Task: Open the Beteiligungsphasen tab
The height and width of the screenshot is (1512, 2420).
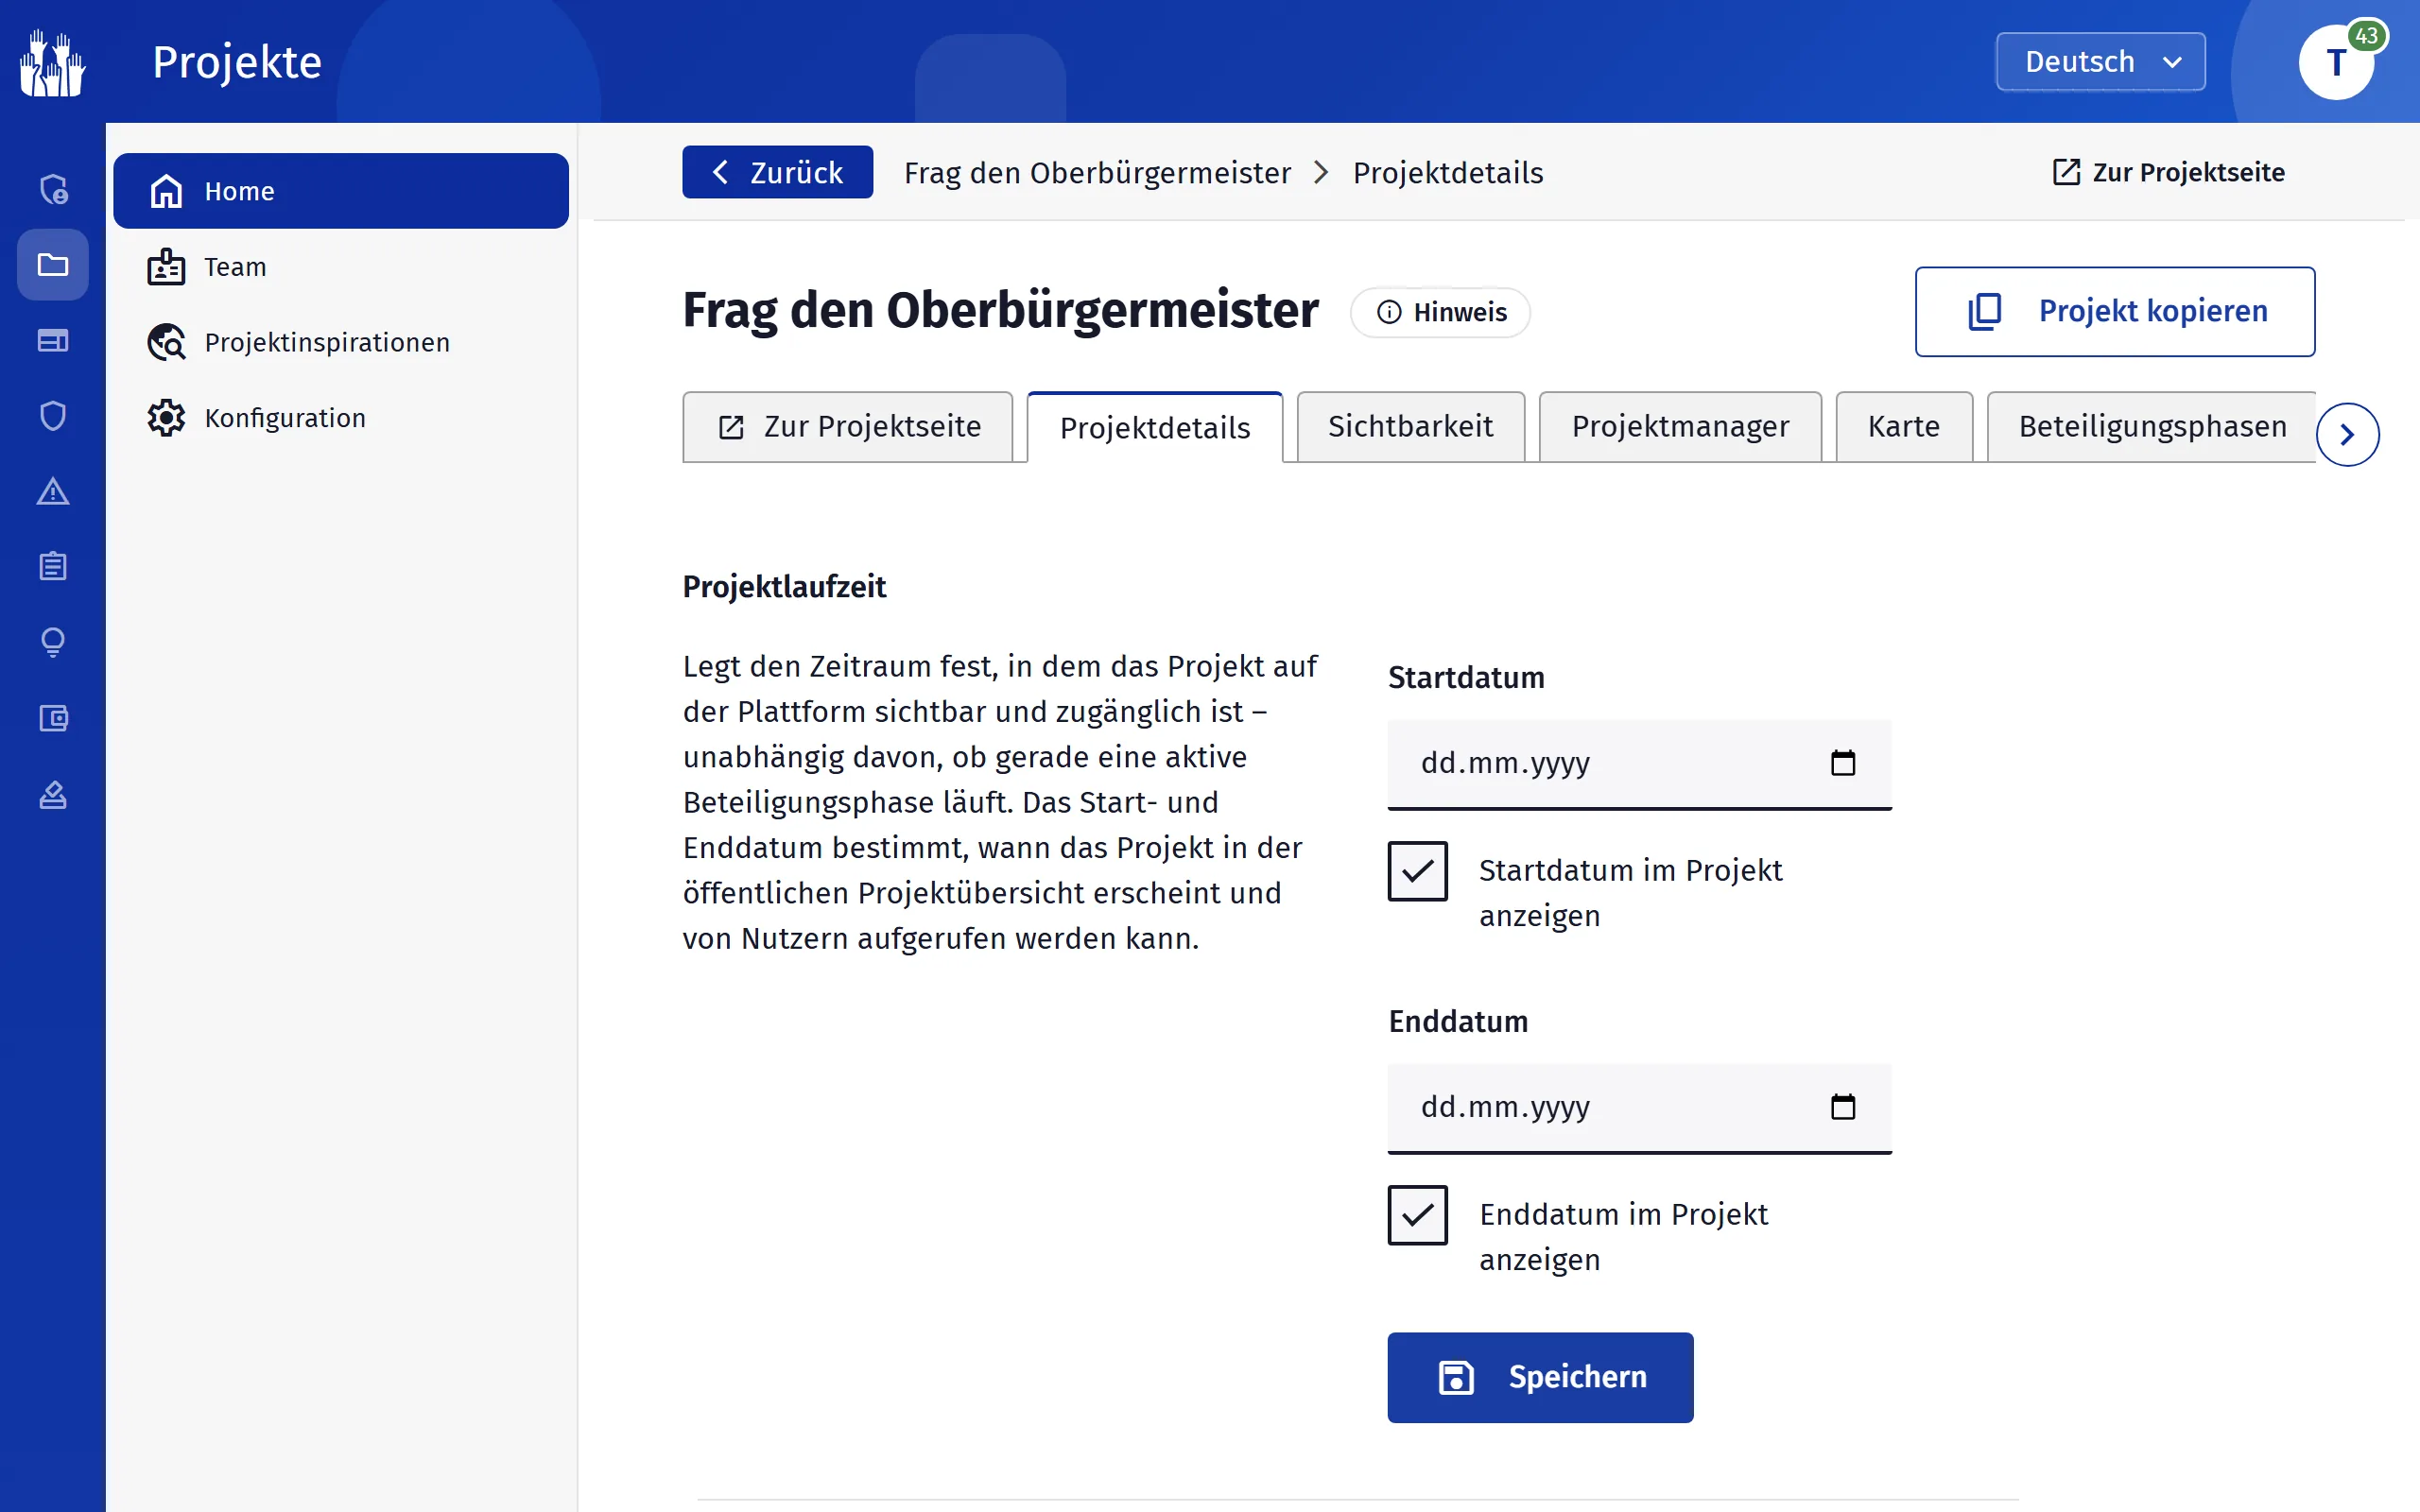Action: click(x=2152, y=427)
